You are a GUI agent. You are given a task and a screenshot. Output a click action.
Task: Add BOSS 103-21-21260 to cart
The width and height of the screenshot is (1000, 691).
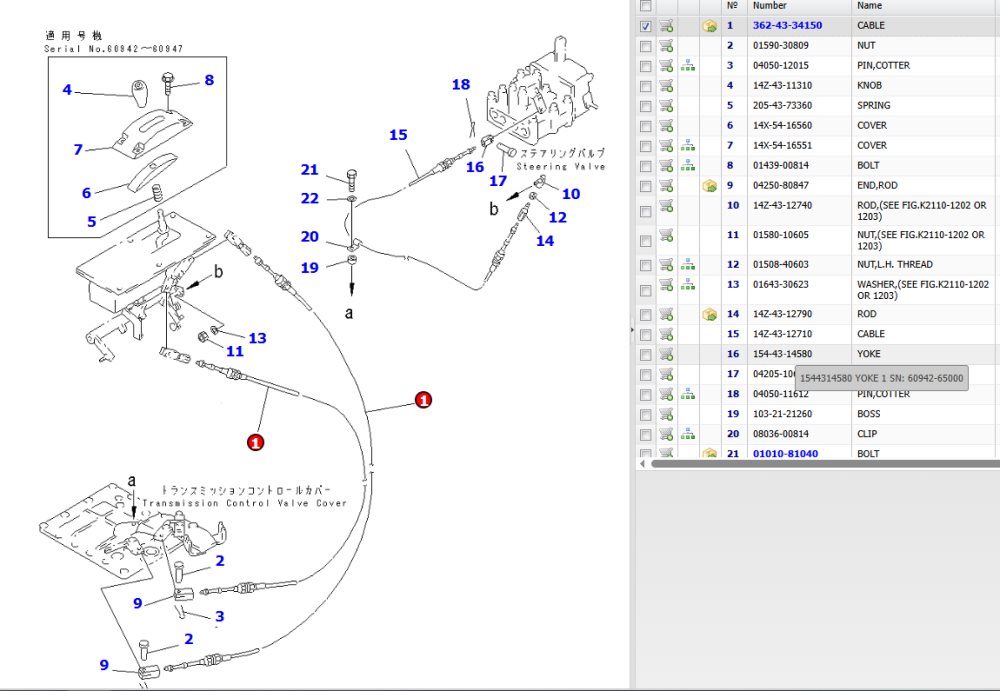666,413
